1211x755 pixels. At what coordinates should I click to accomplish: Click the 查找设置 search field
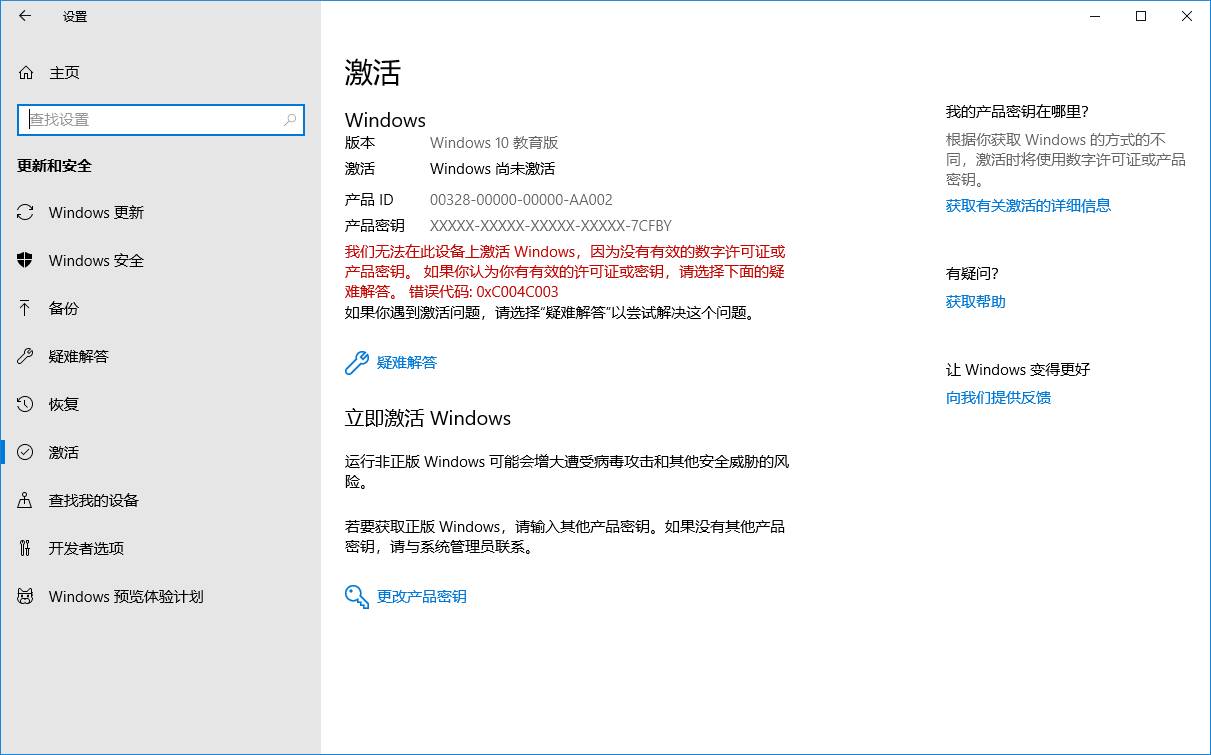161,119
